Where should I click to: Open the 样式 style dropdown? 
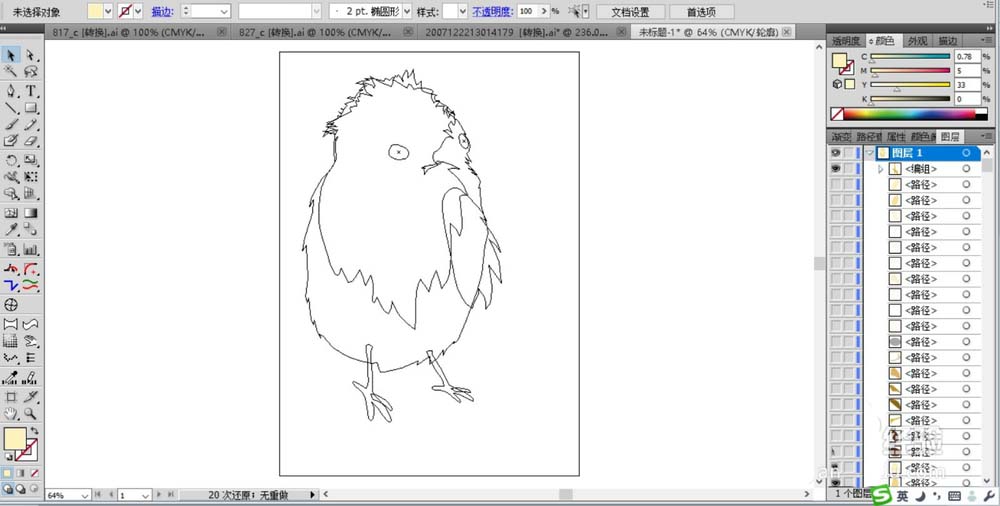[x=463, y=11]
